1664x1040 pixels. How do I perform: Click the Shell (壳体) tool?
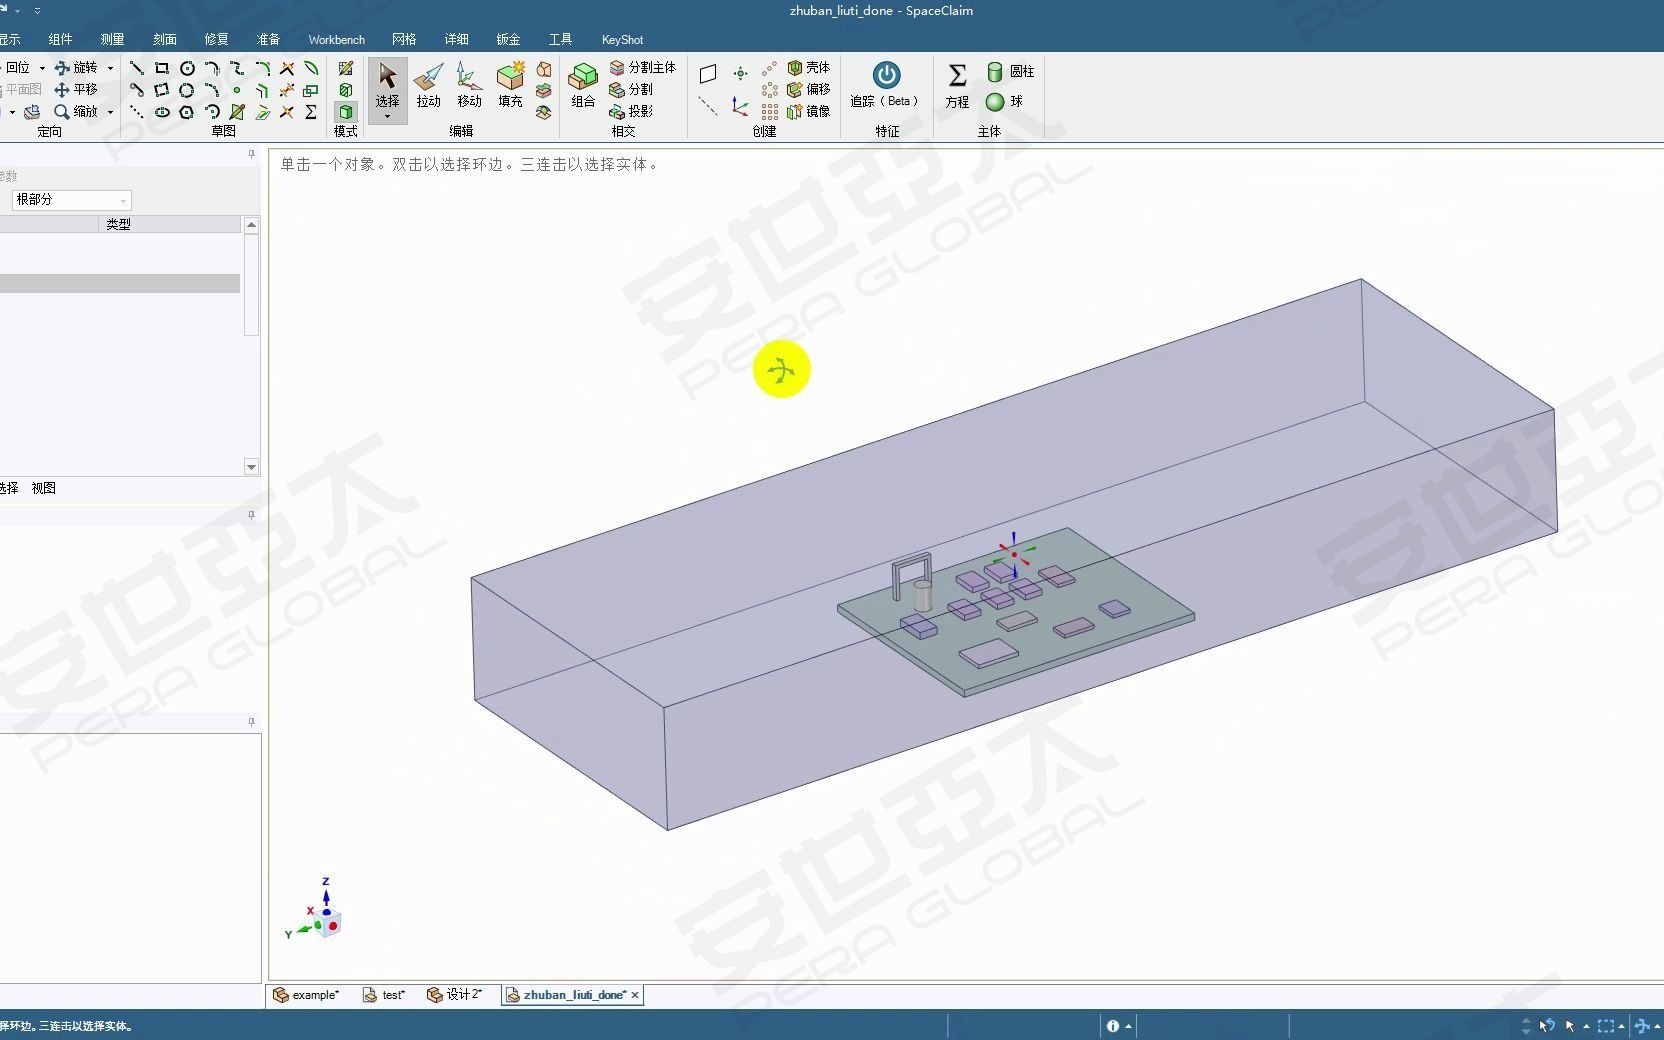click(809, 68)
